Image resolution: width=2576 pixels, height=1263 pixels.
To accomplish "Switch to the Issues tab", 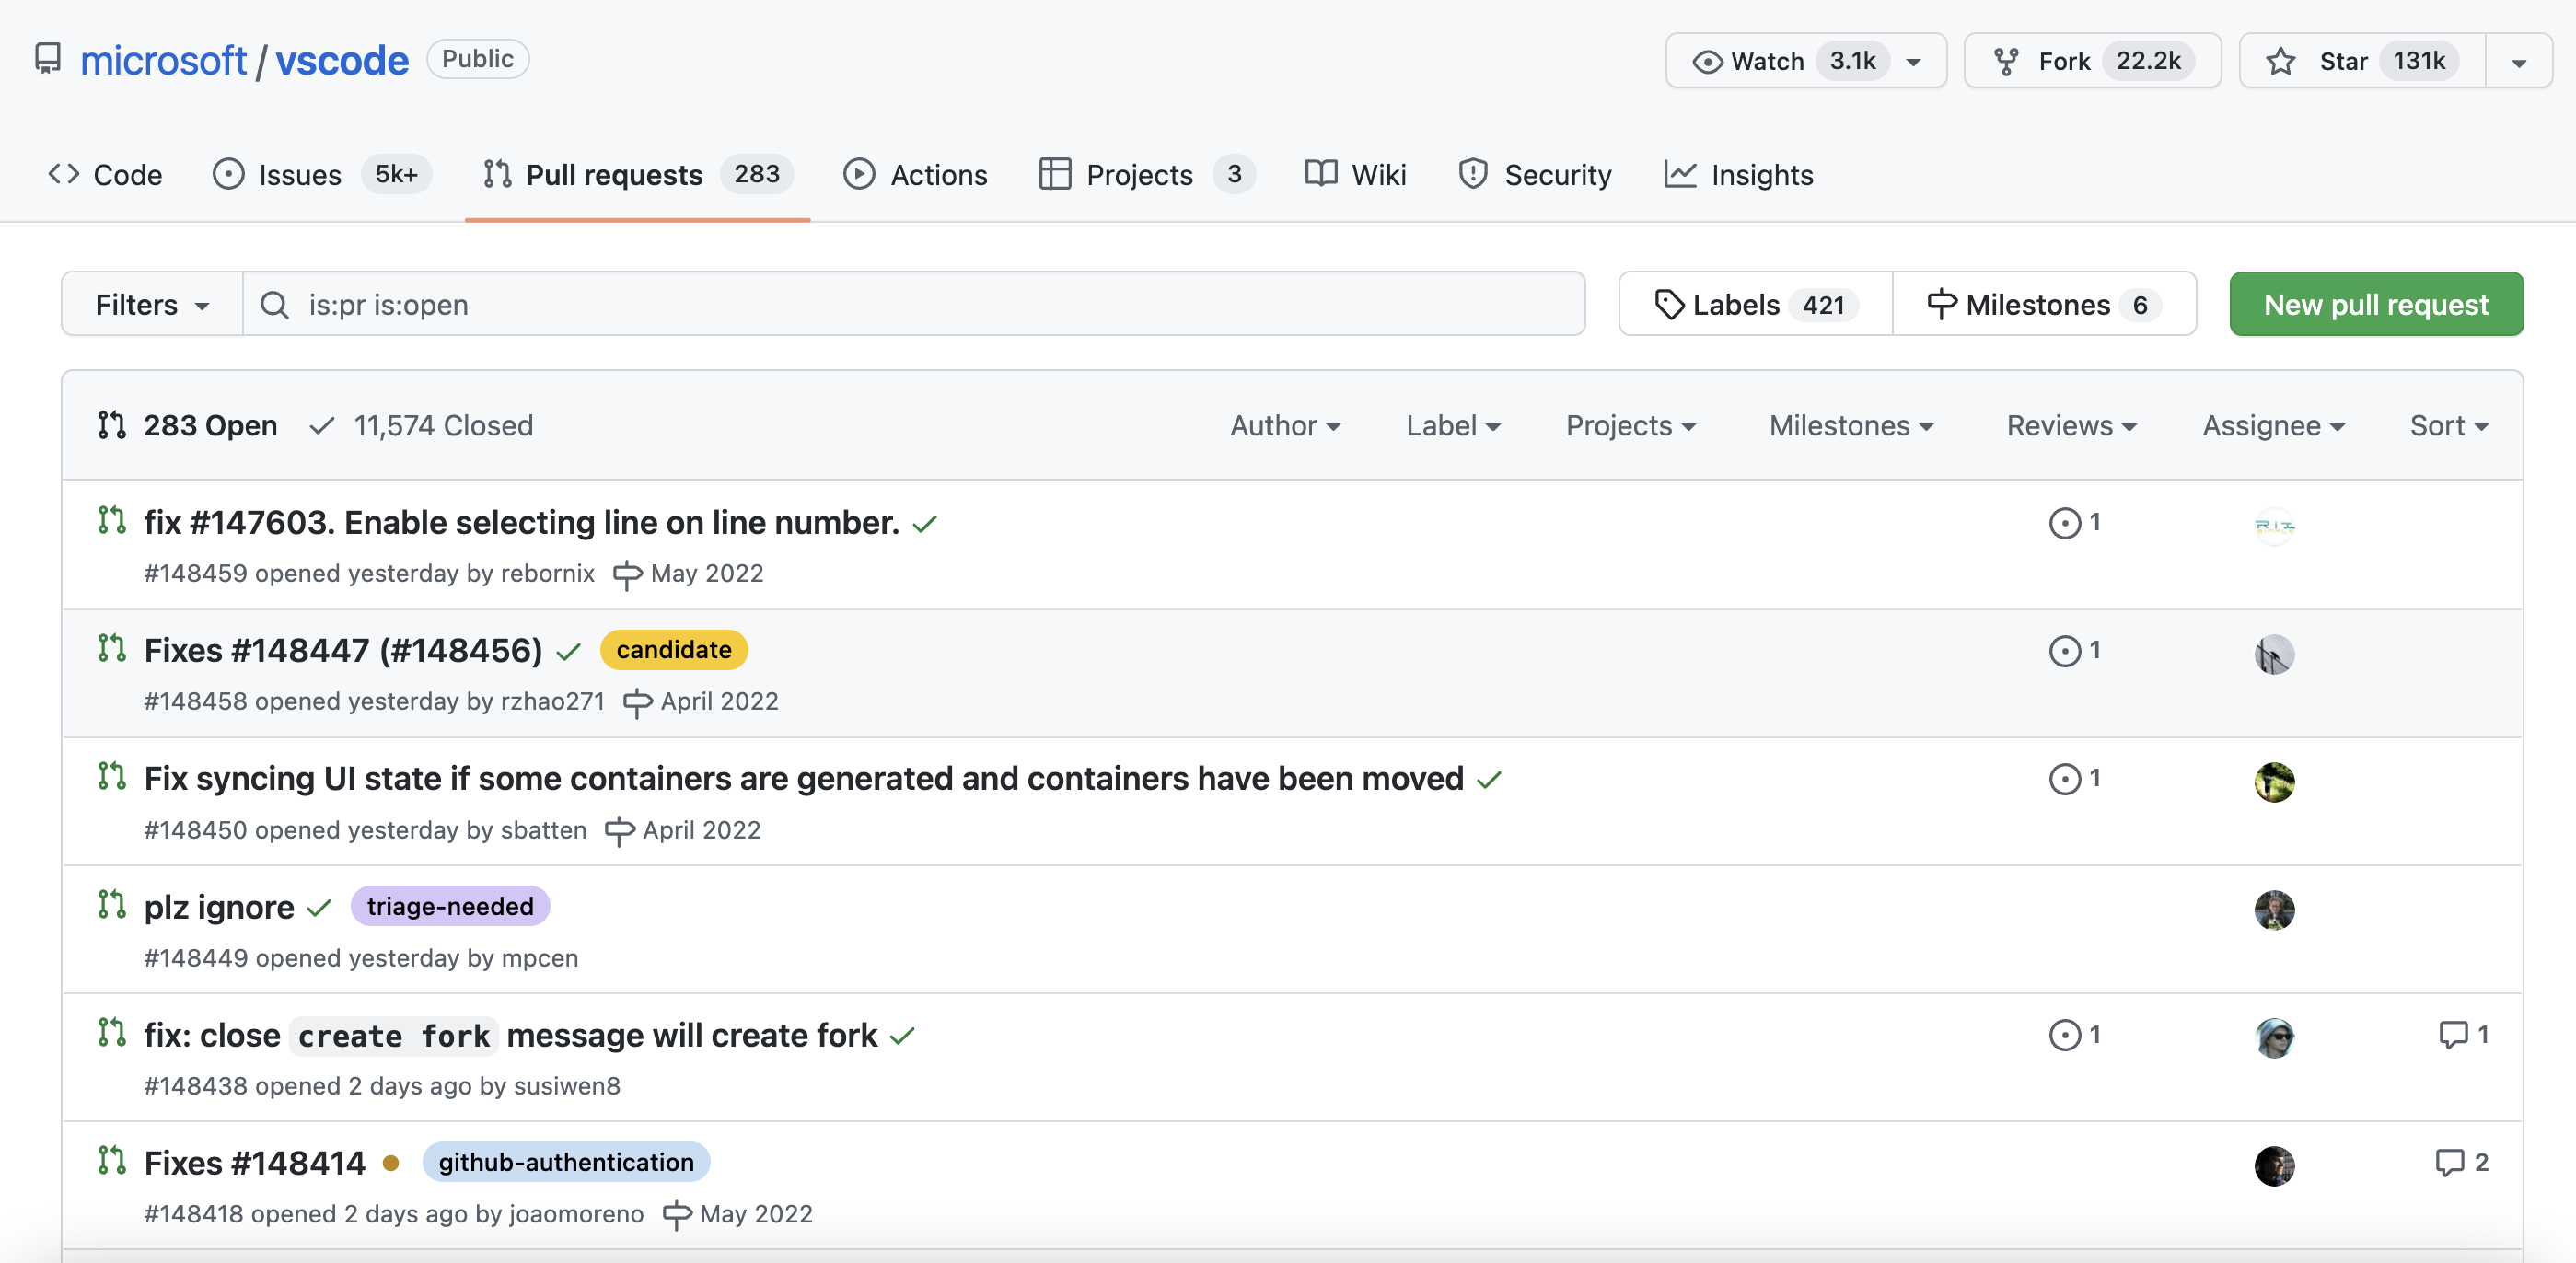I will pyautogui.click(x=299, y=174).
